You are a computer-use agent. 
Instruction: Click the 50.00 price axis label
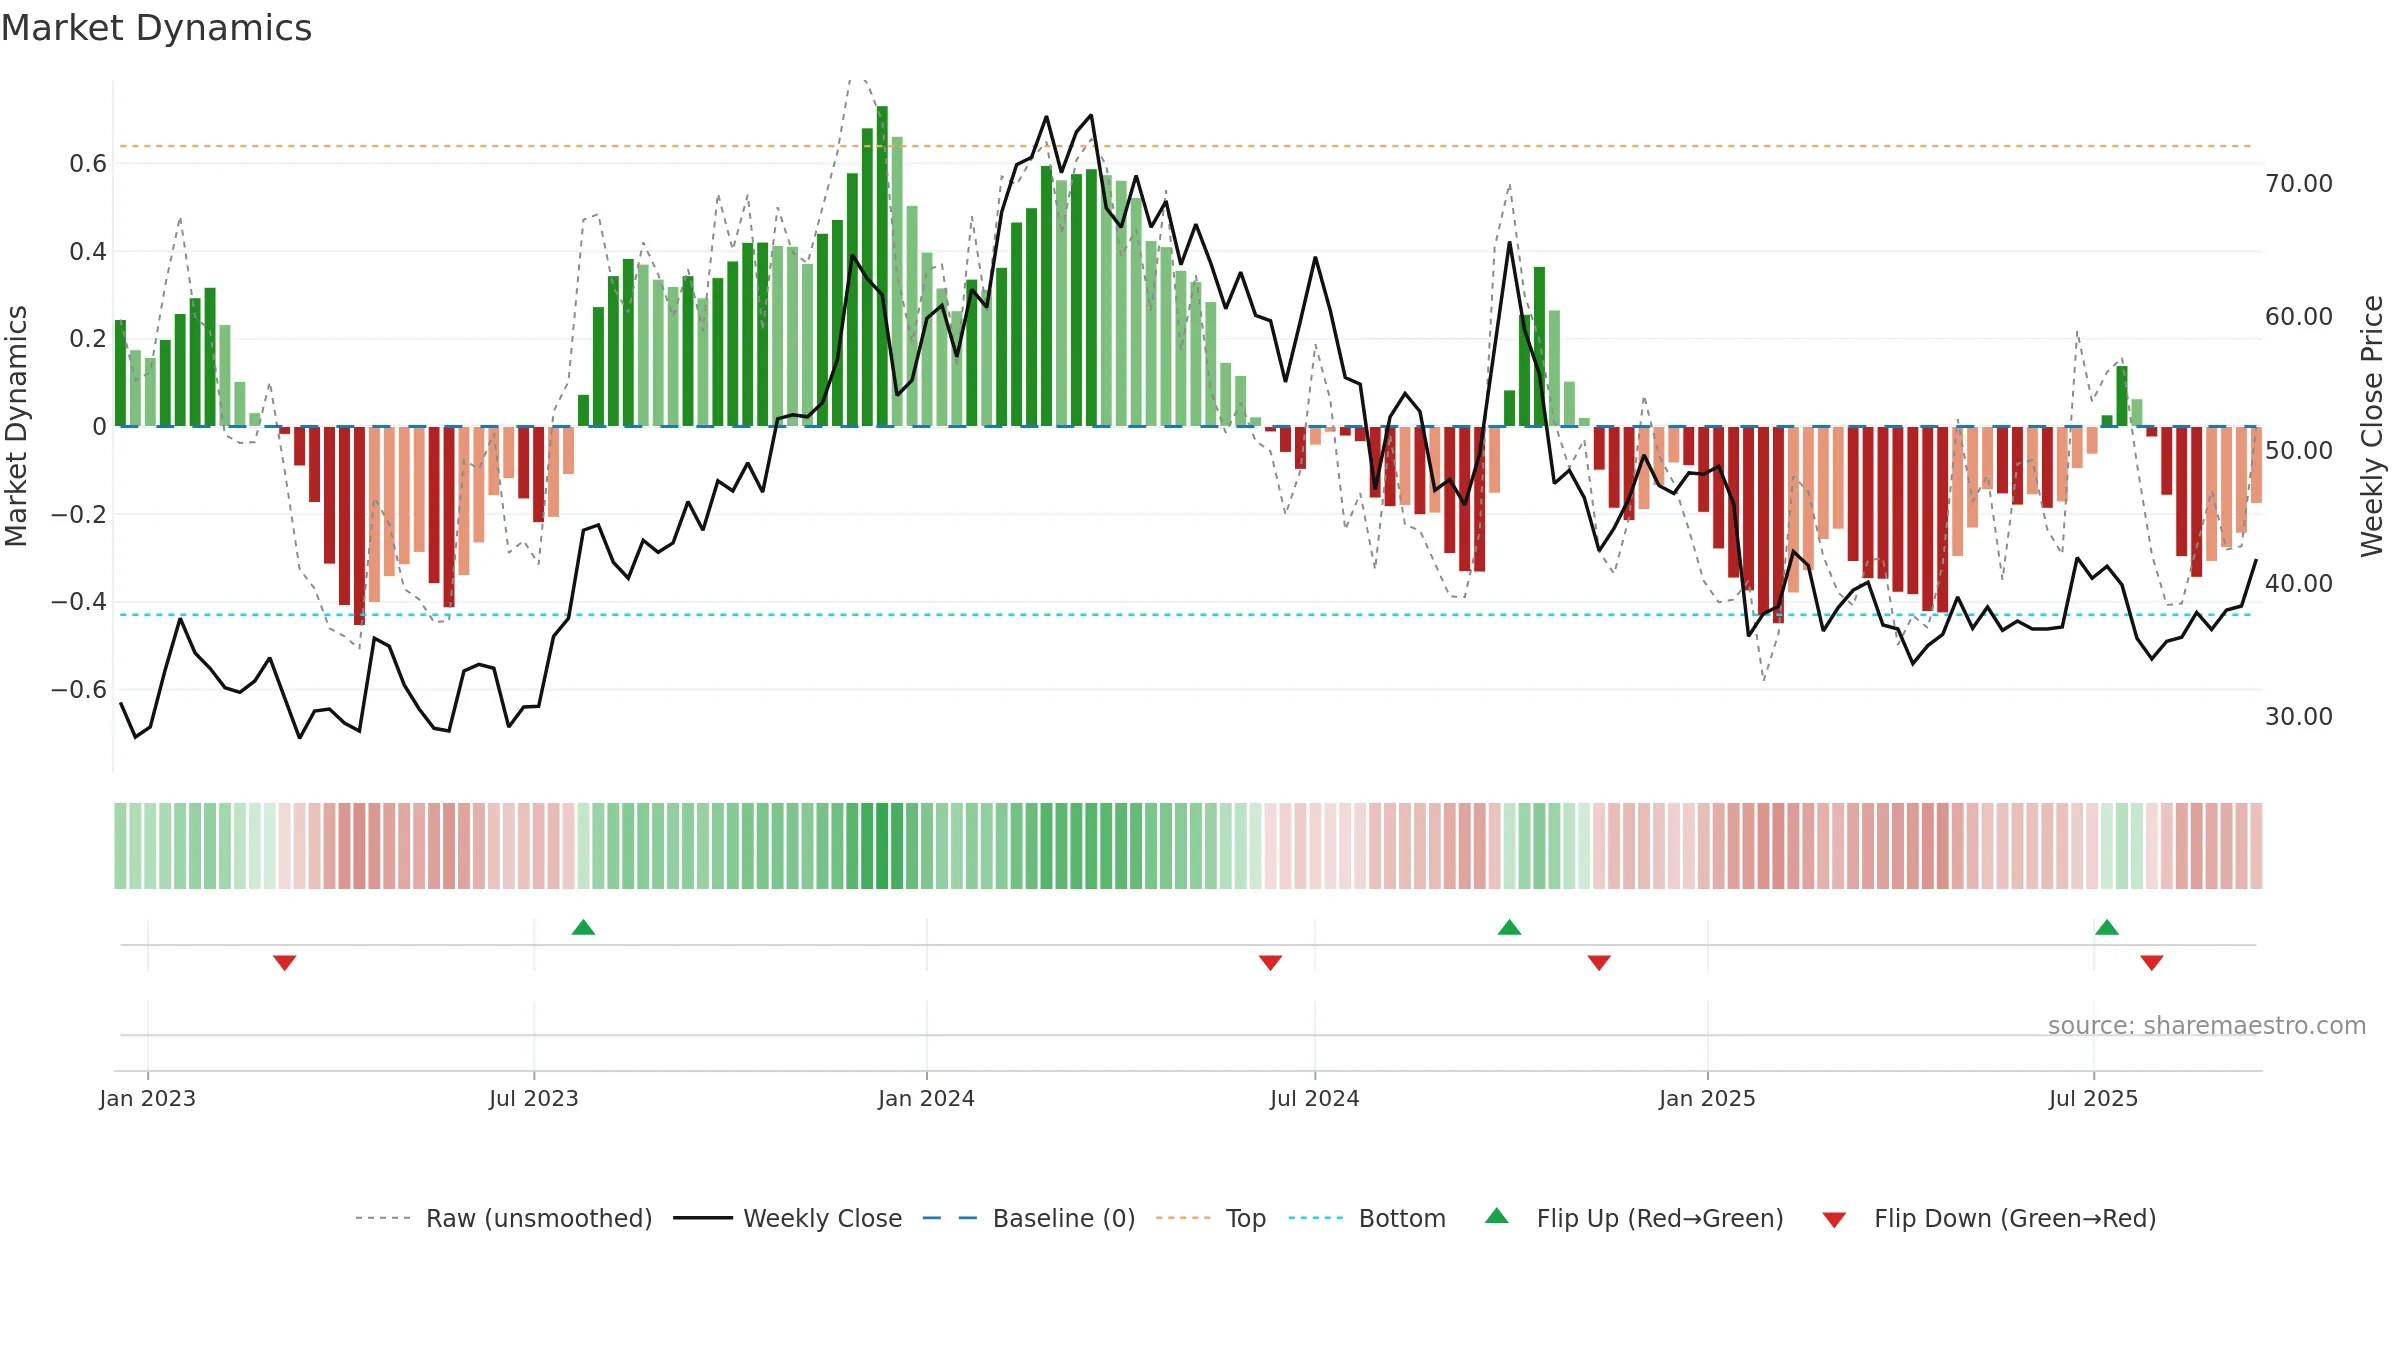coord(2299,451)
